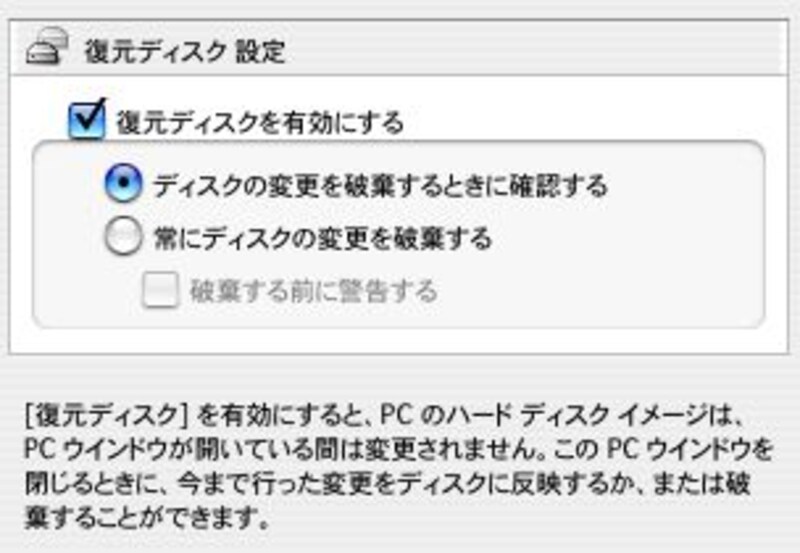
Task: Click the 復元ディスク 設定 header title
Action: click(184, 52)
